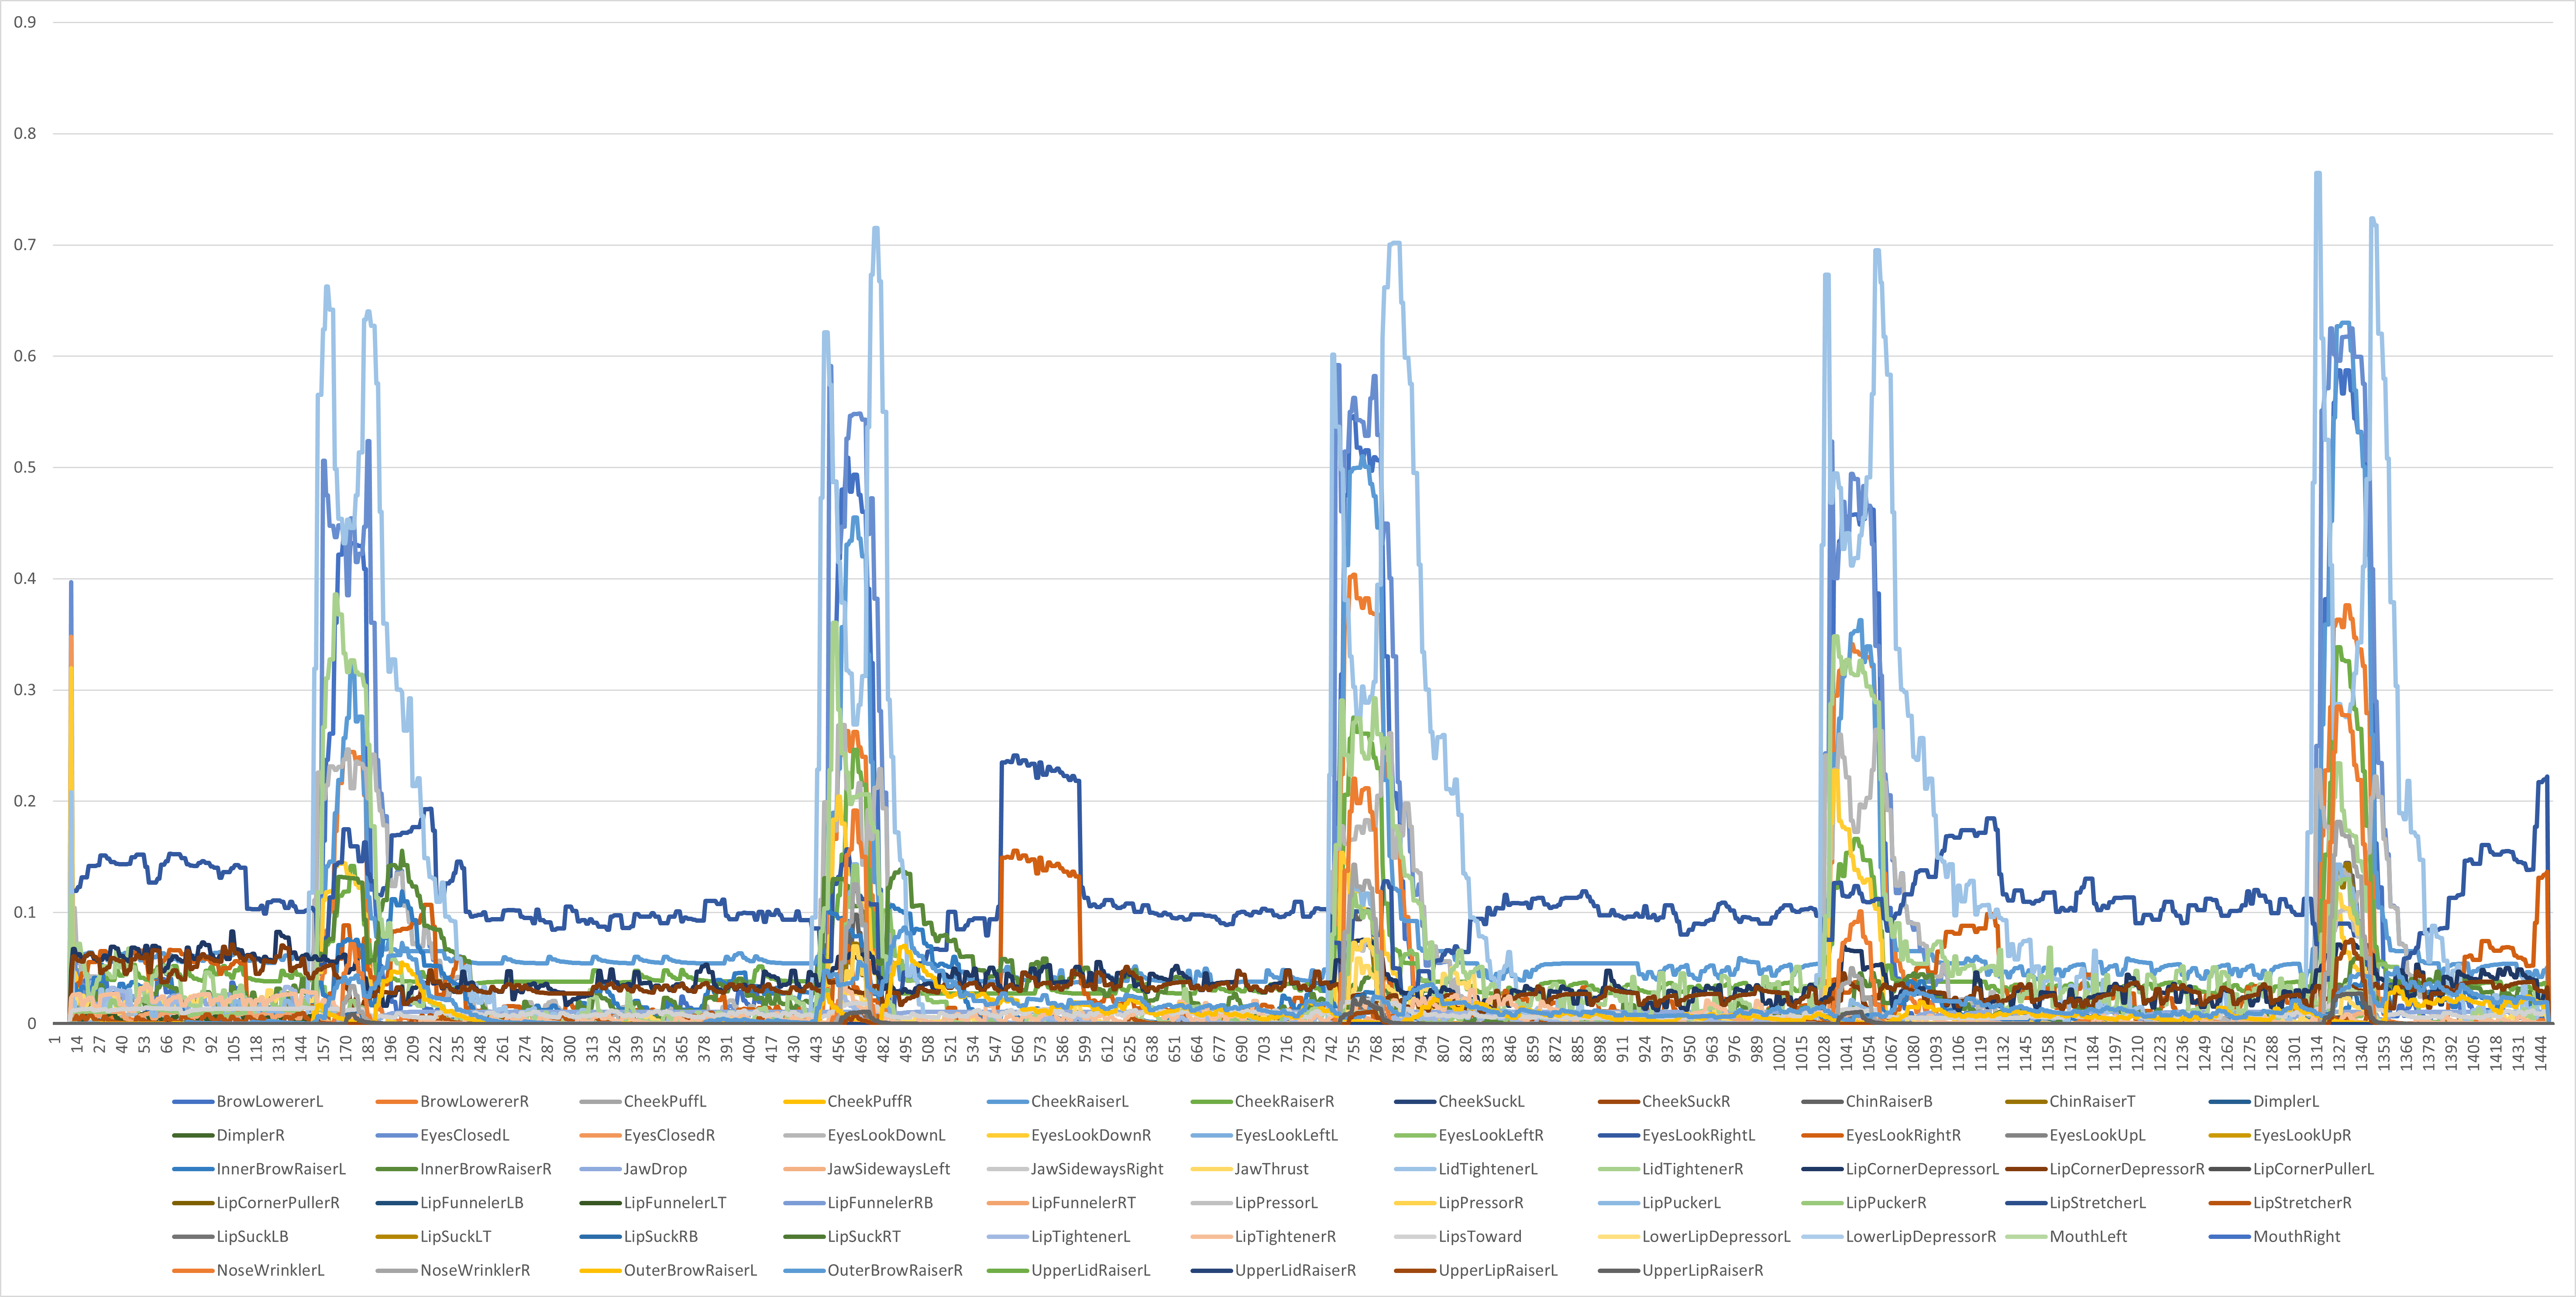Select the NoseWrinklerL legend label
Image resolution: width=2576 pixels, height=1297 pixels.
coord(270,1270)
